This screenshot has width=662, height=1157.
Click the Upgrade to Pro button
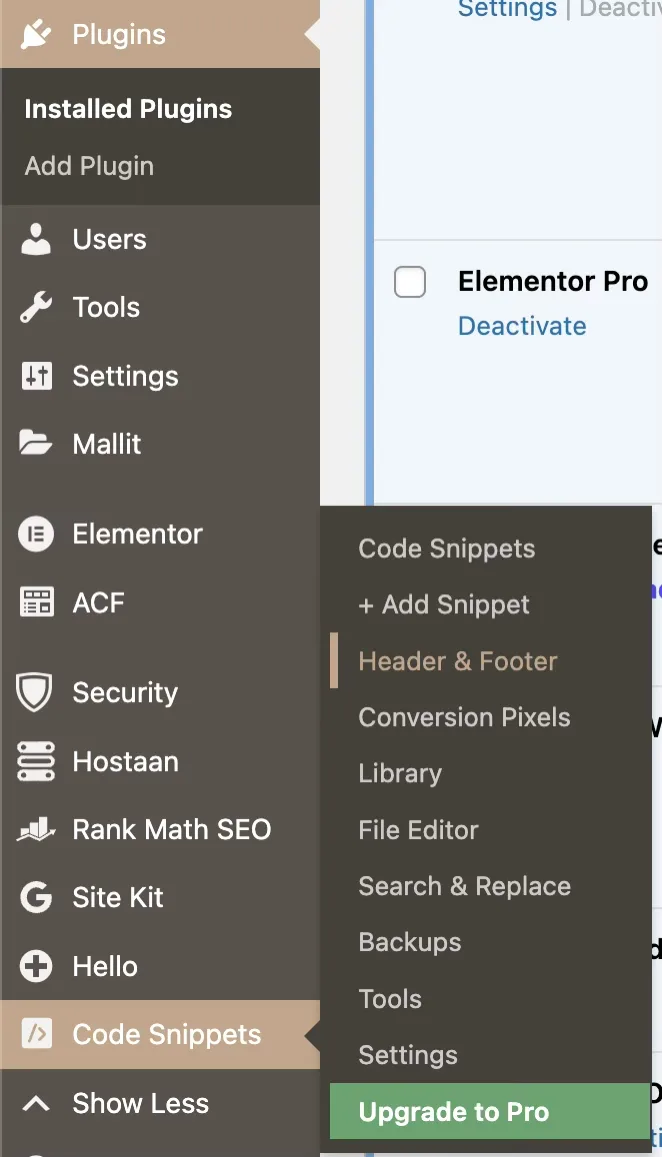[x=453, y=1111]
